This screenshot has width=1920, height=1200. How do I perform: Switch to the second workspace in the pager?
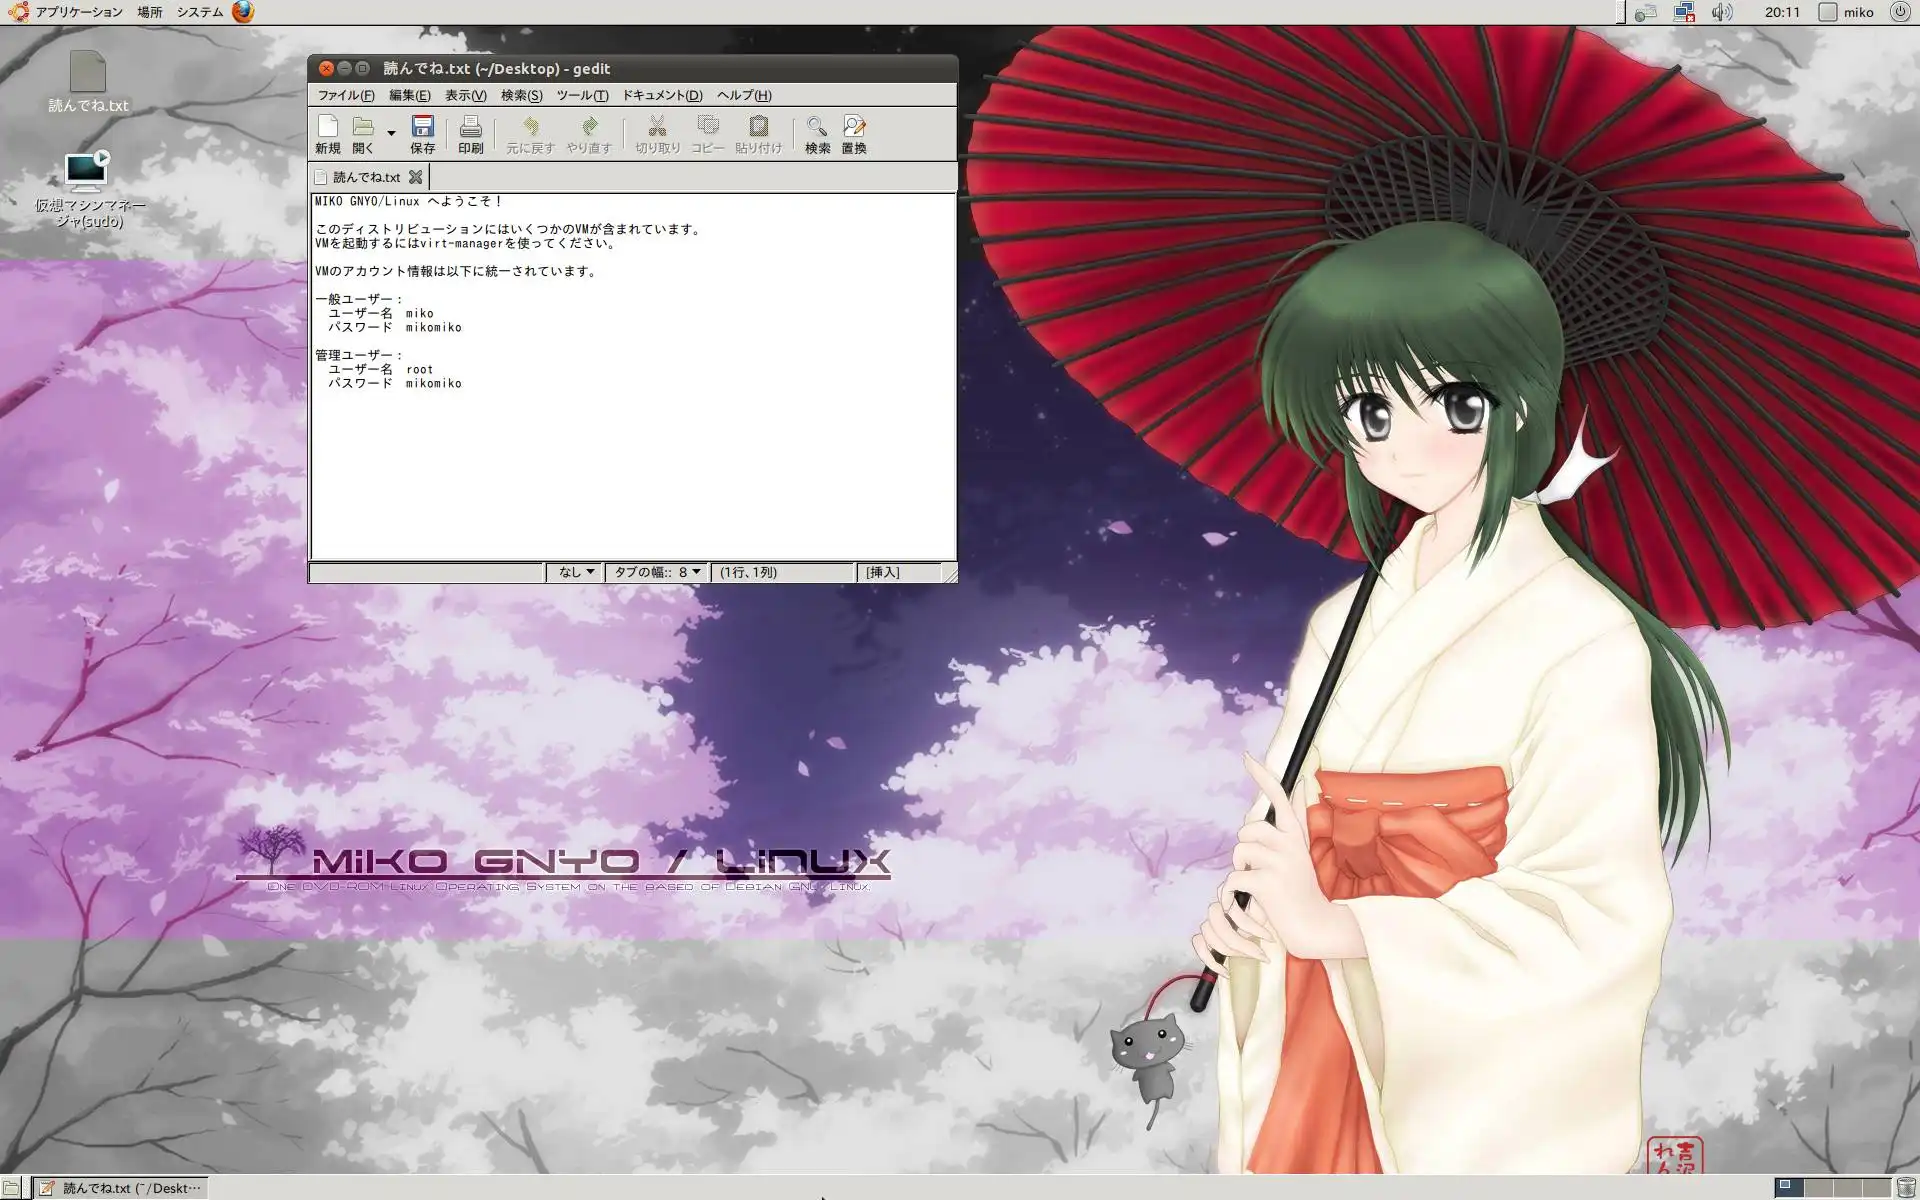tap(1818, 1187)
